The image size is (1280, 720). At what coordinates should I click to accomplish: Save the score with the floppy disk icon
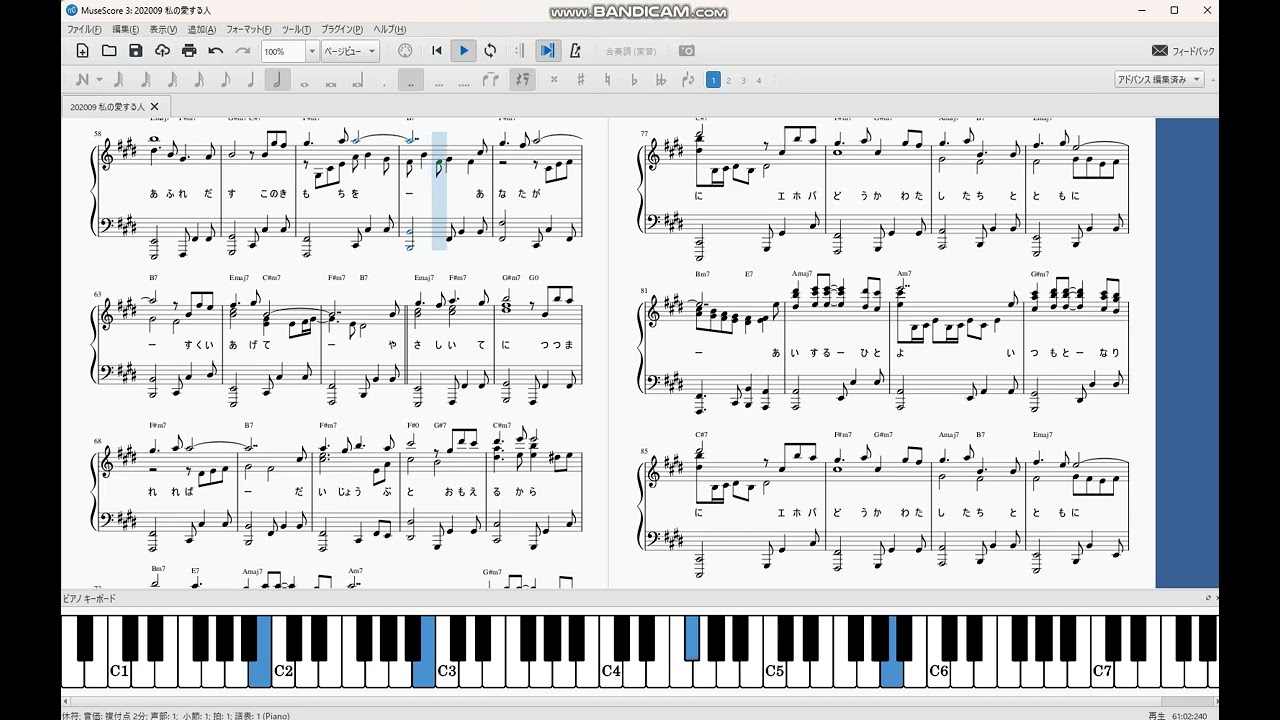click(136, 51)
